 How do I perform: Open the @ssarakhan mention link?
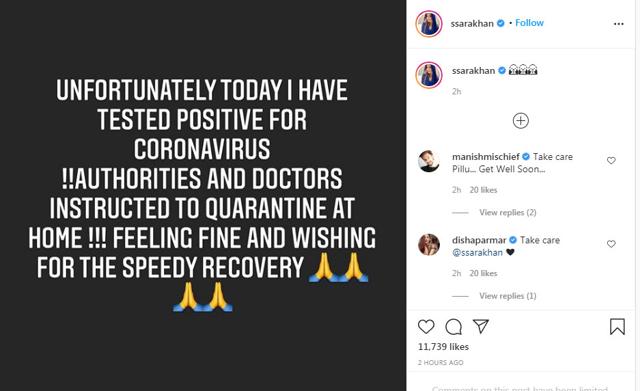477,253
